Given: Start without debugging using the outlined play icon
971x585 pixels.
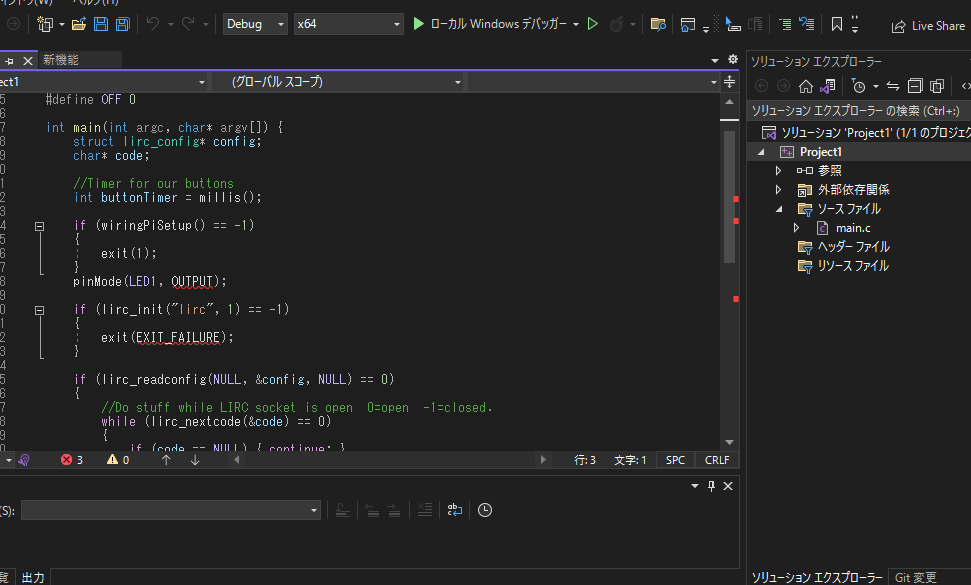Looking at the screenshot, I should [593, 24].
